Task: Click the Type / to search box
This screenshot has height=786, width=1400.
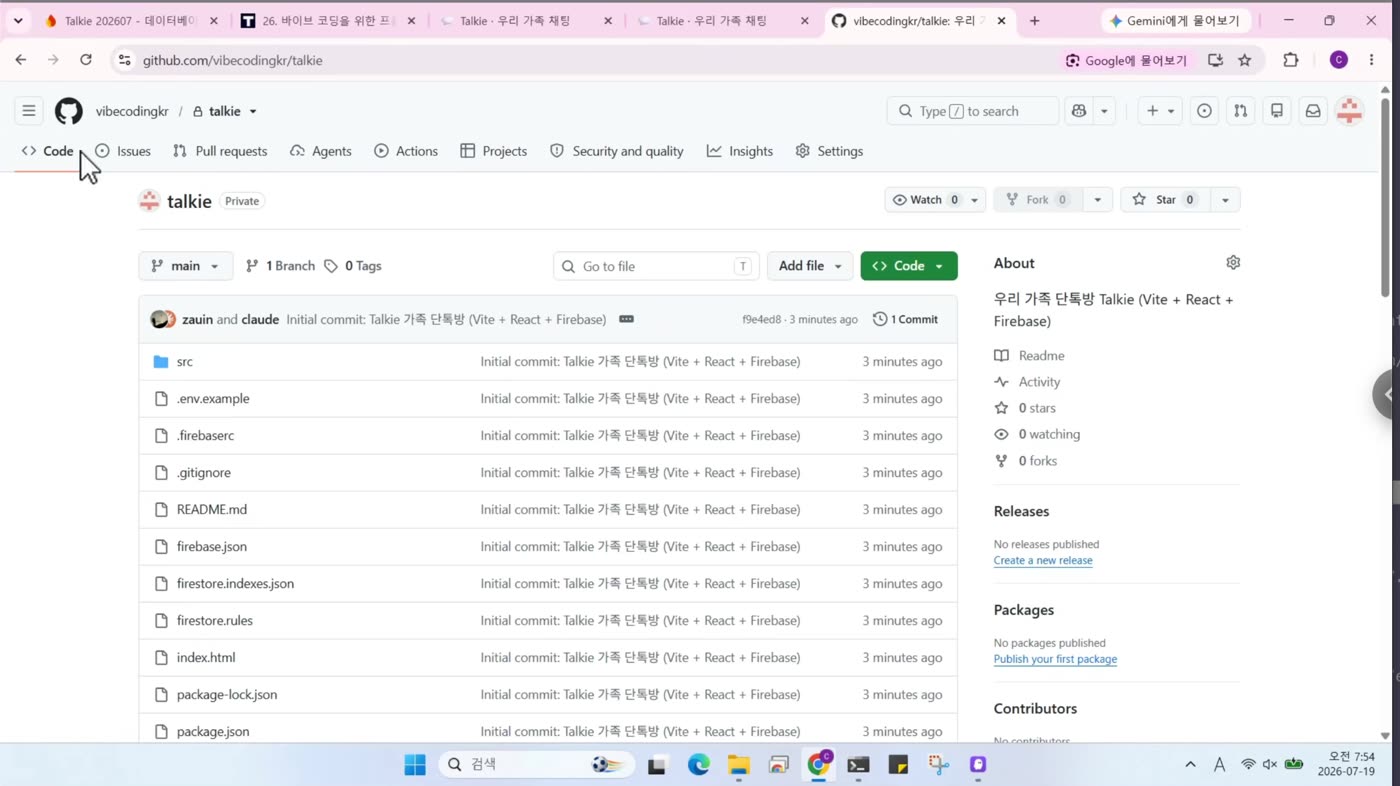Action: [972, 111]
